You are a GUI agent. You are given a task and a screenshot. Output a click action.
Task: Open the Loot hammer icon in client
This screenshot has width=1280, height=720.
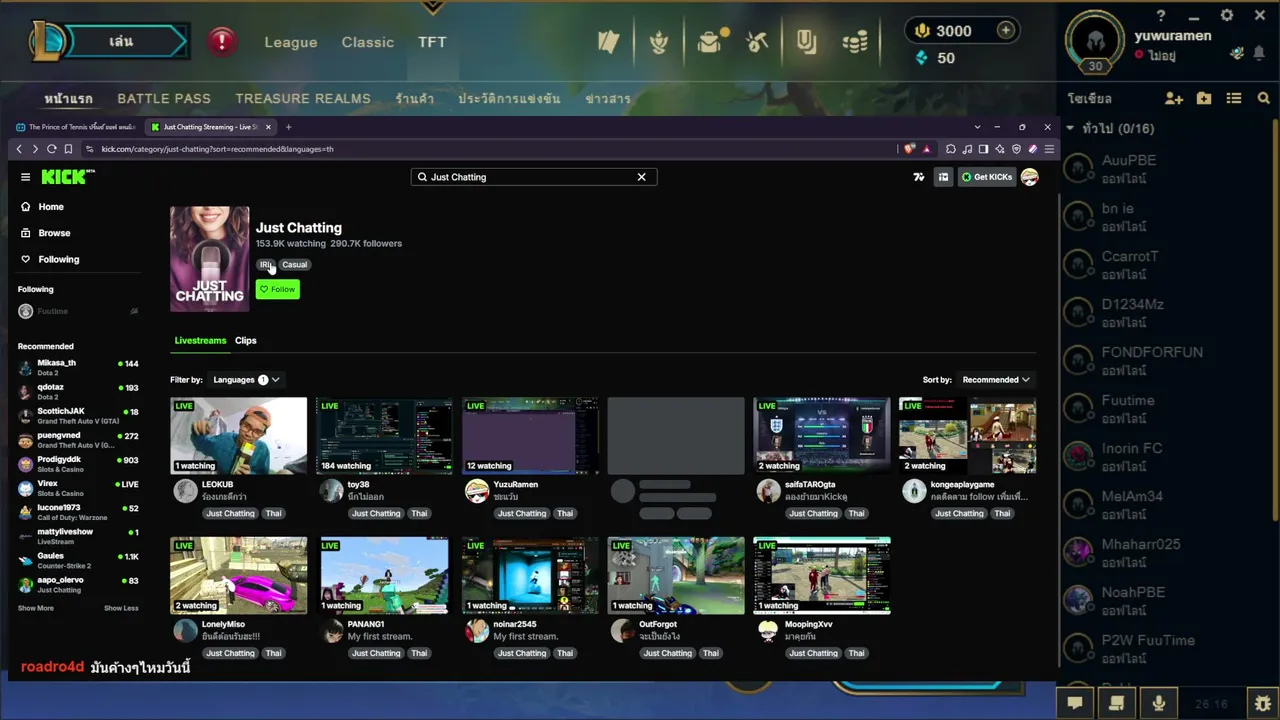(x=758, y=42)
